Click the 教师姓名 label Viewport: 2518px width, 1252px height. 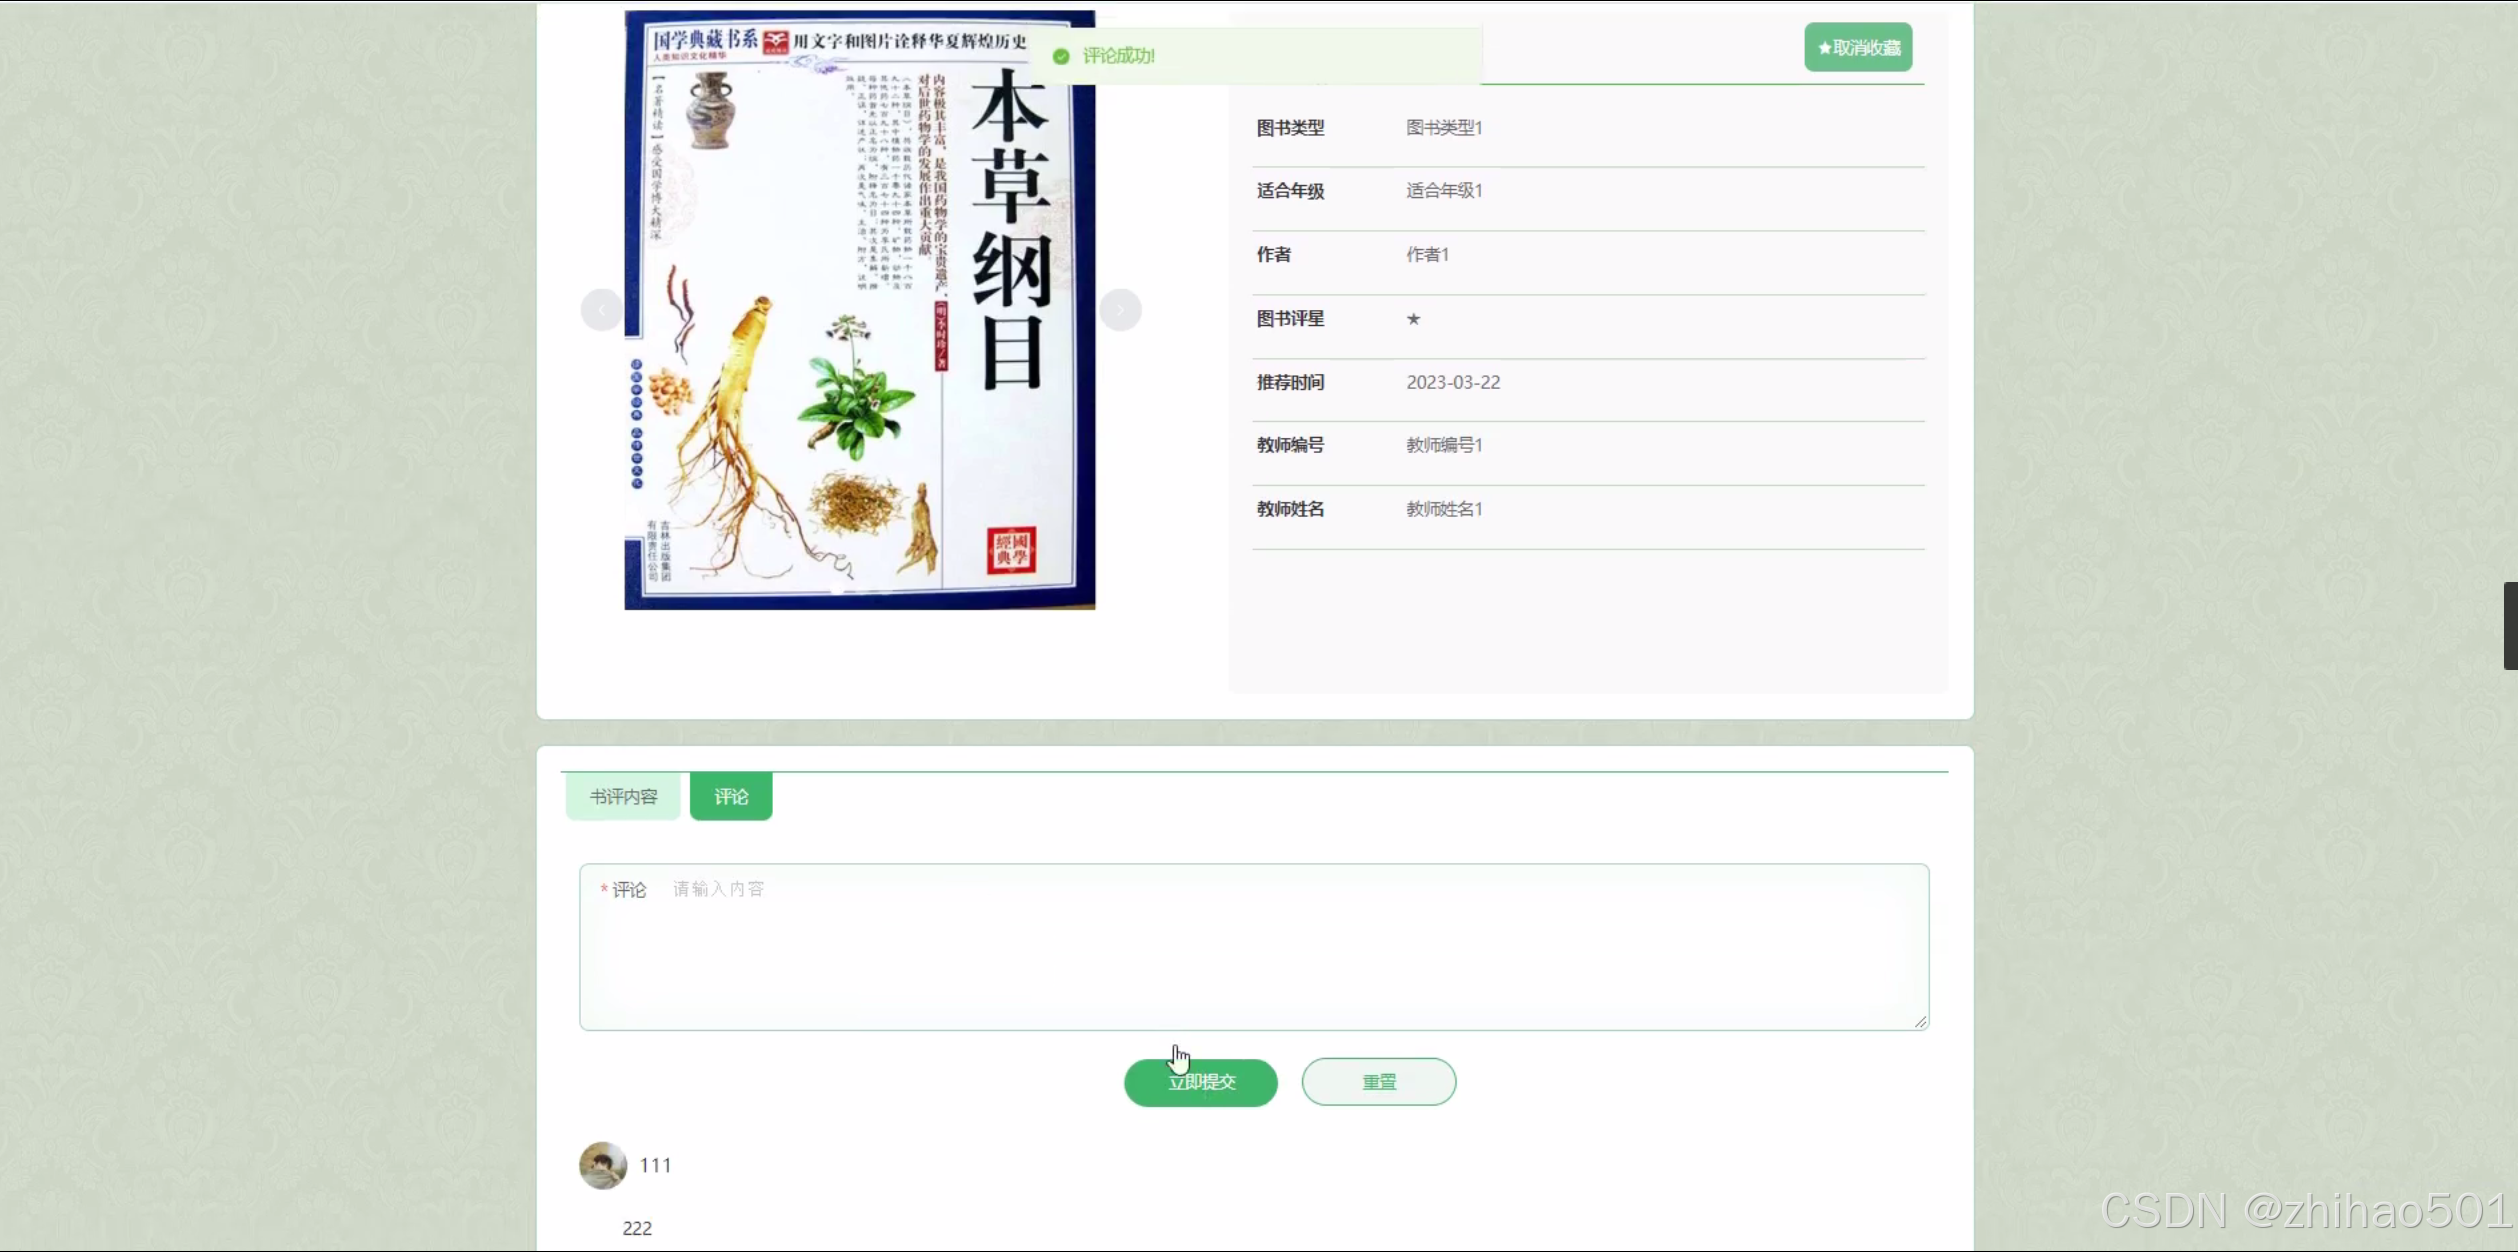click(x=1290, y=509)
